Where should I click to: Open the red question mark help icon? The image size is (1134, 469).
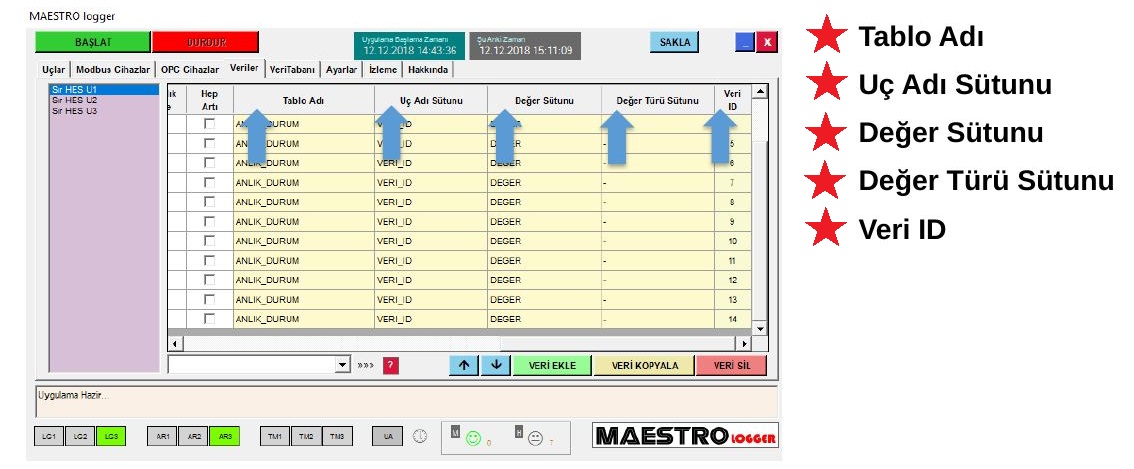click(391, 366)
